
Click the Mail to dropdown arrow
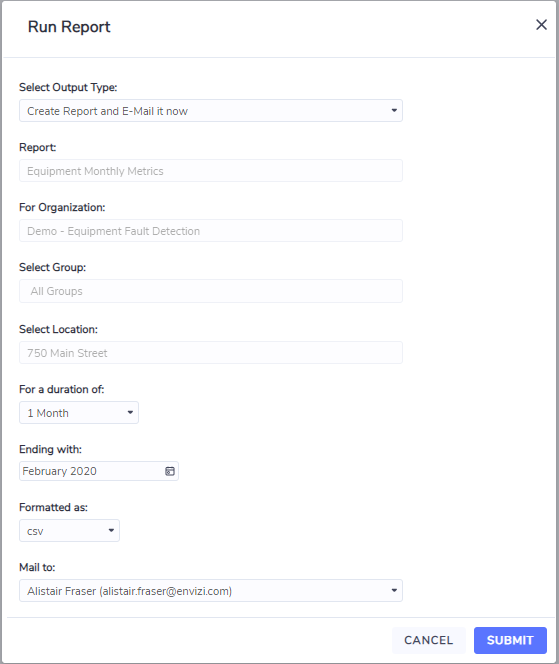point(394,590)
